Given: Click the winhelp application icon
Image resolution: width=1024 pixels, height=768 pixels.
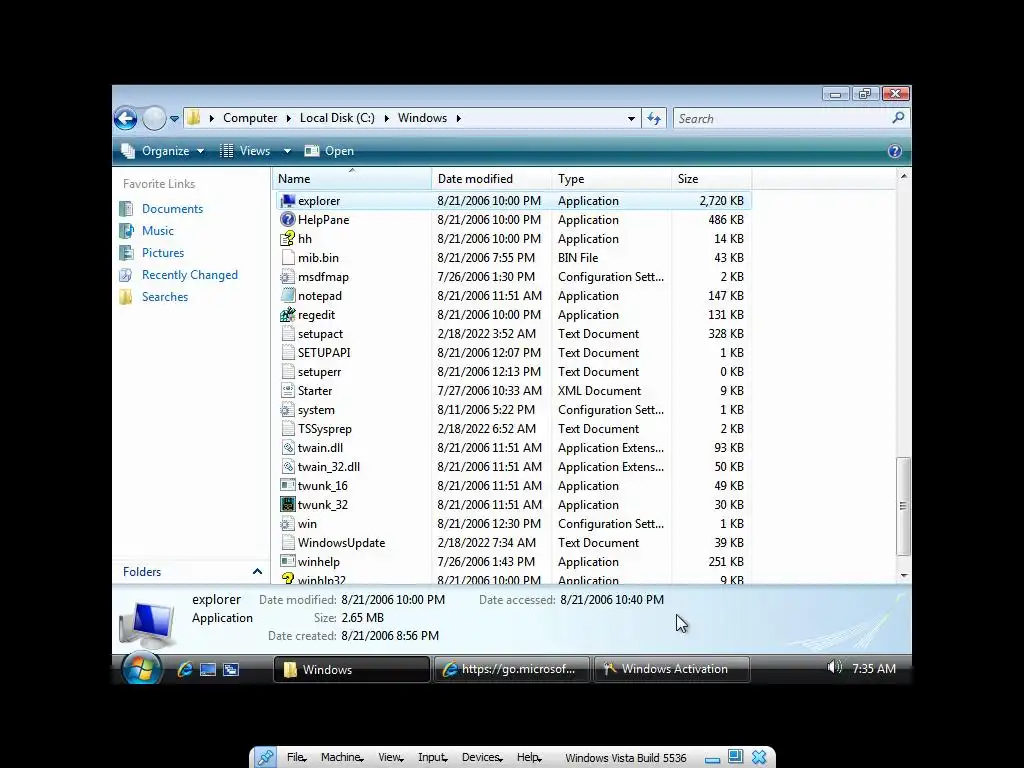Looking at the screenshot, I should (287, 561).
